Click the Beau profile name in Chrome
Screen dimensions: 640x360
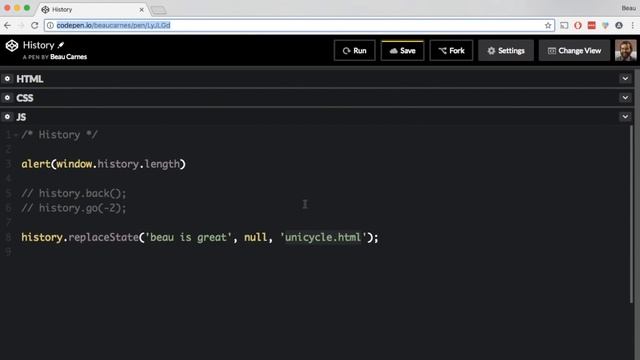pyautogui.click(x=629, y=8)
